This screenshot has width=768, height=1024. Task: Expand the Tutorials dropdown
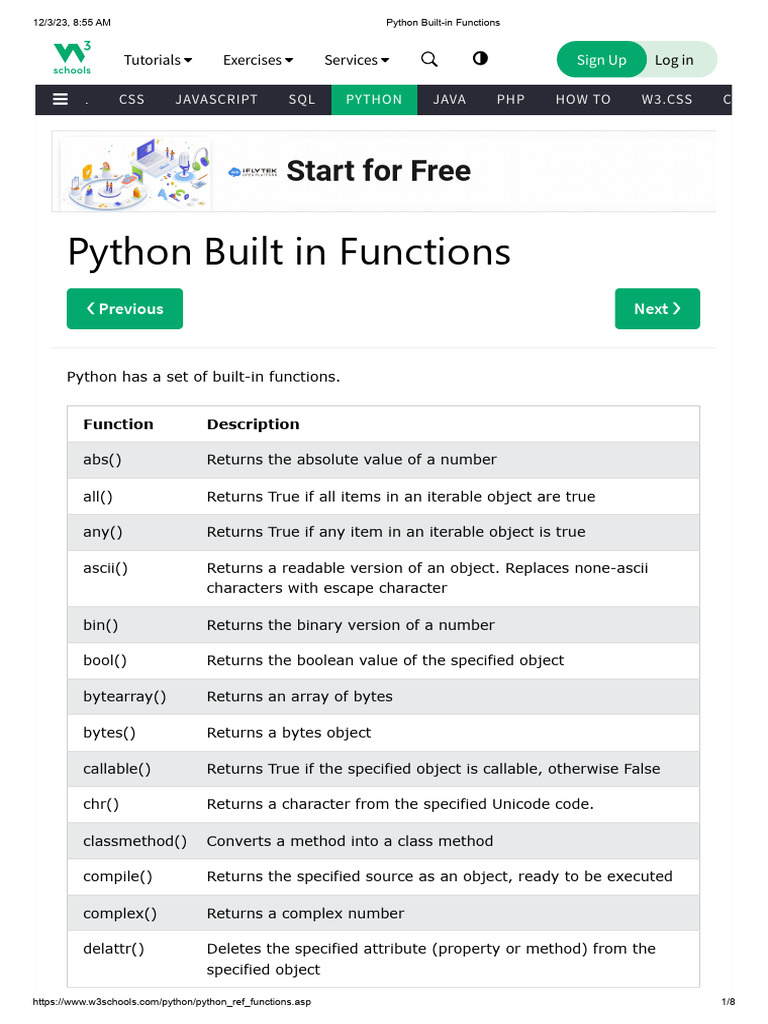pyautogui.click(x=158, y=60)
